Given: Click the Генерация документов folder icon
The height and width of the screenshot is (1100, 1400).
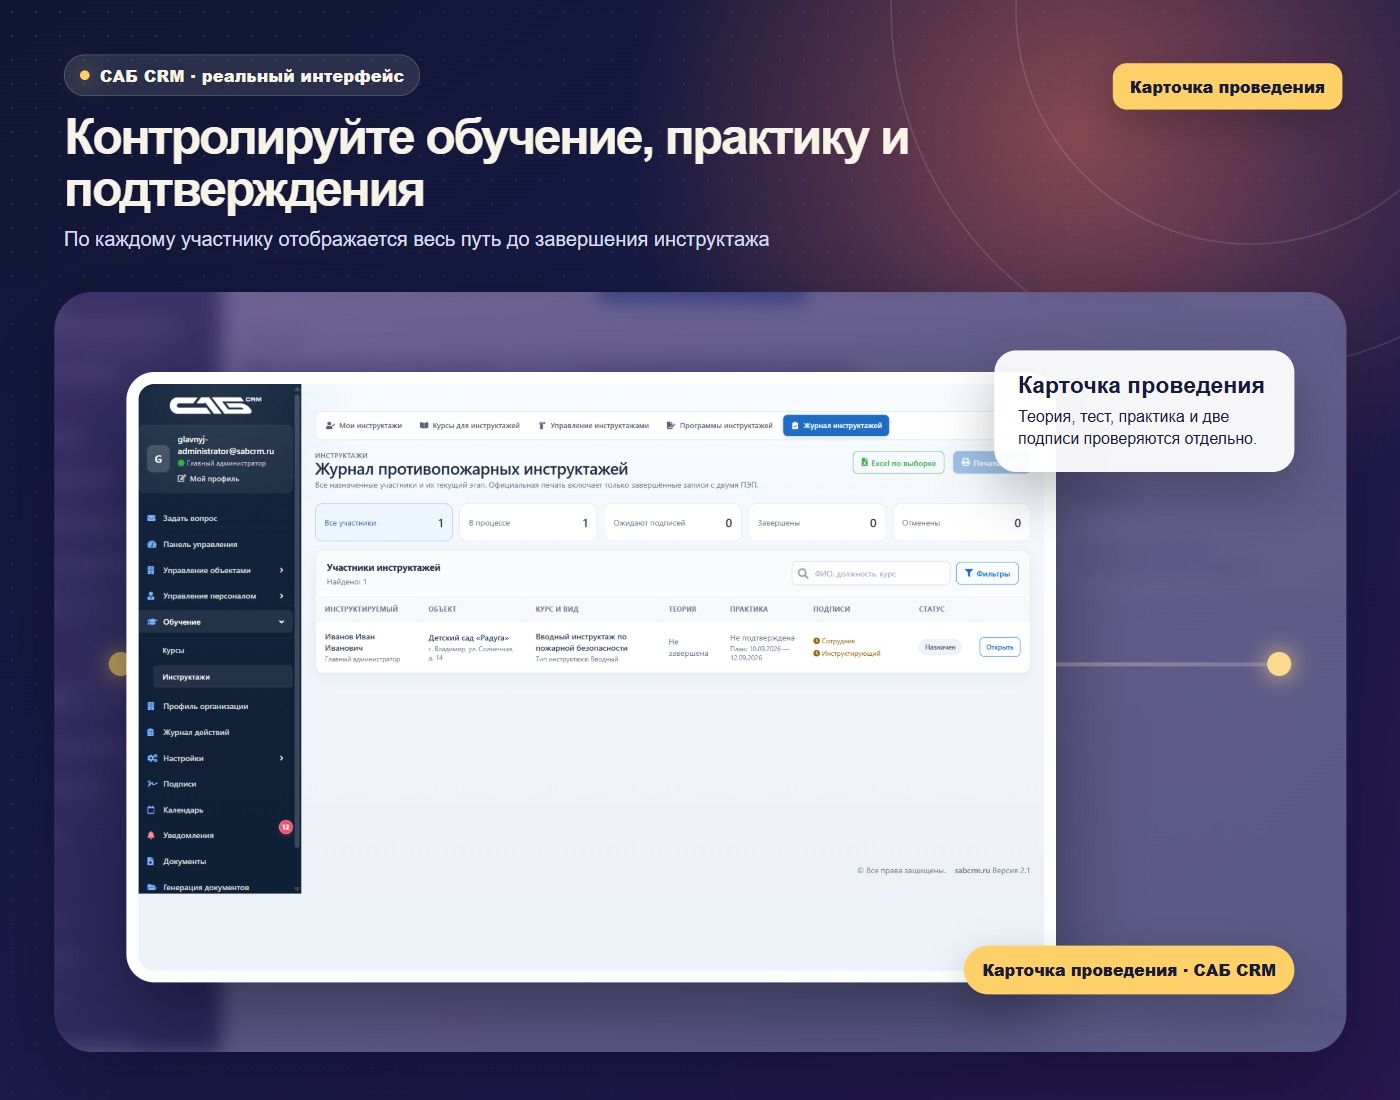Looking at the screenshot, I should coord(151,887).
